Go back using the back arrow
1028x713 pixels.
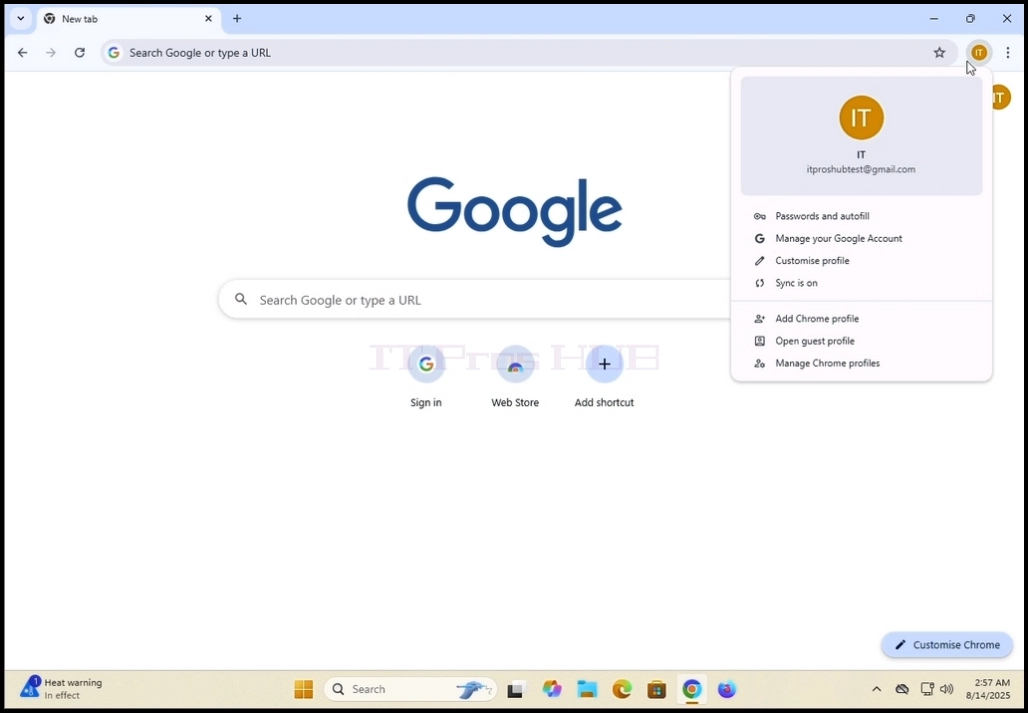tap(23, 52)
